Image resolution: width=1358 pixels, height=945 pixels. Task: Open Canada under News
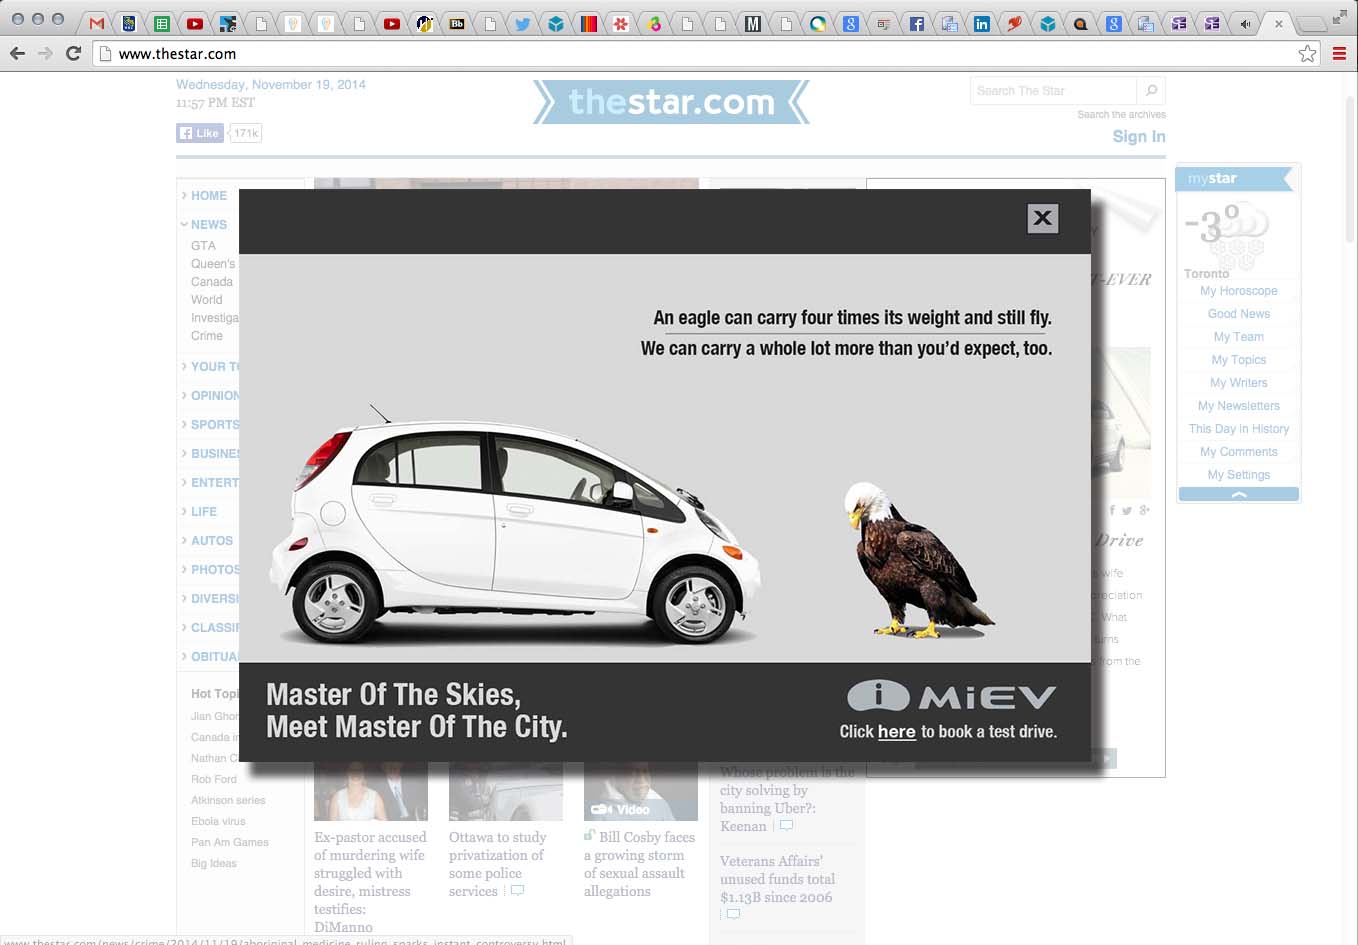[212, 281]
